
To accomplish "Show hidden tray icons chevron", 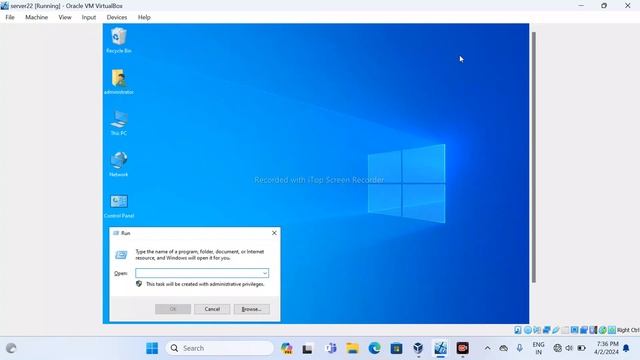I will click(x=487, y=348).
